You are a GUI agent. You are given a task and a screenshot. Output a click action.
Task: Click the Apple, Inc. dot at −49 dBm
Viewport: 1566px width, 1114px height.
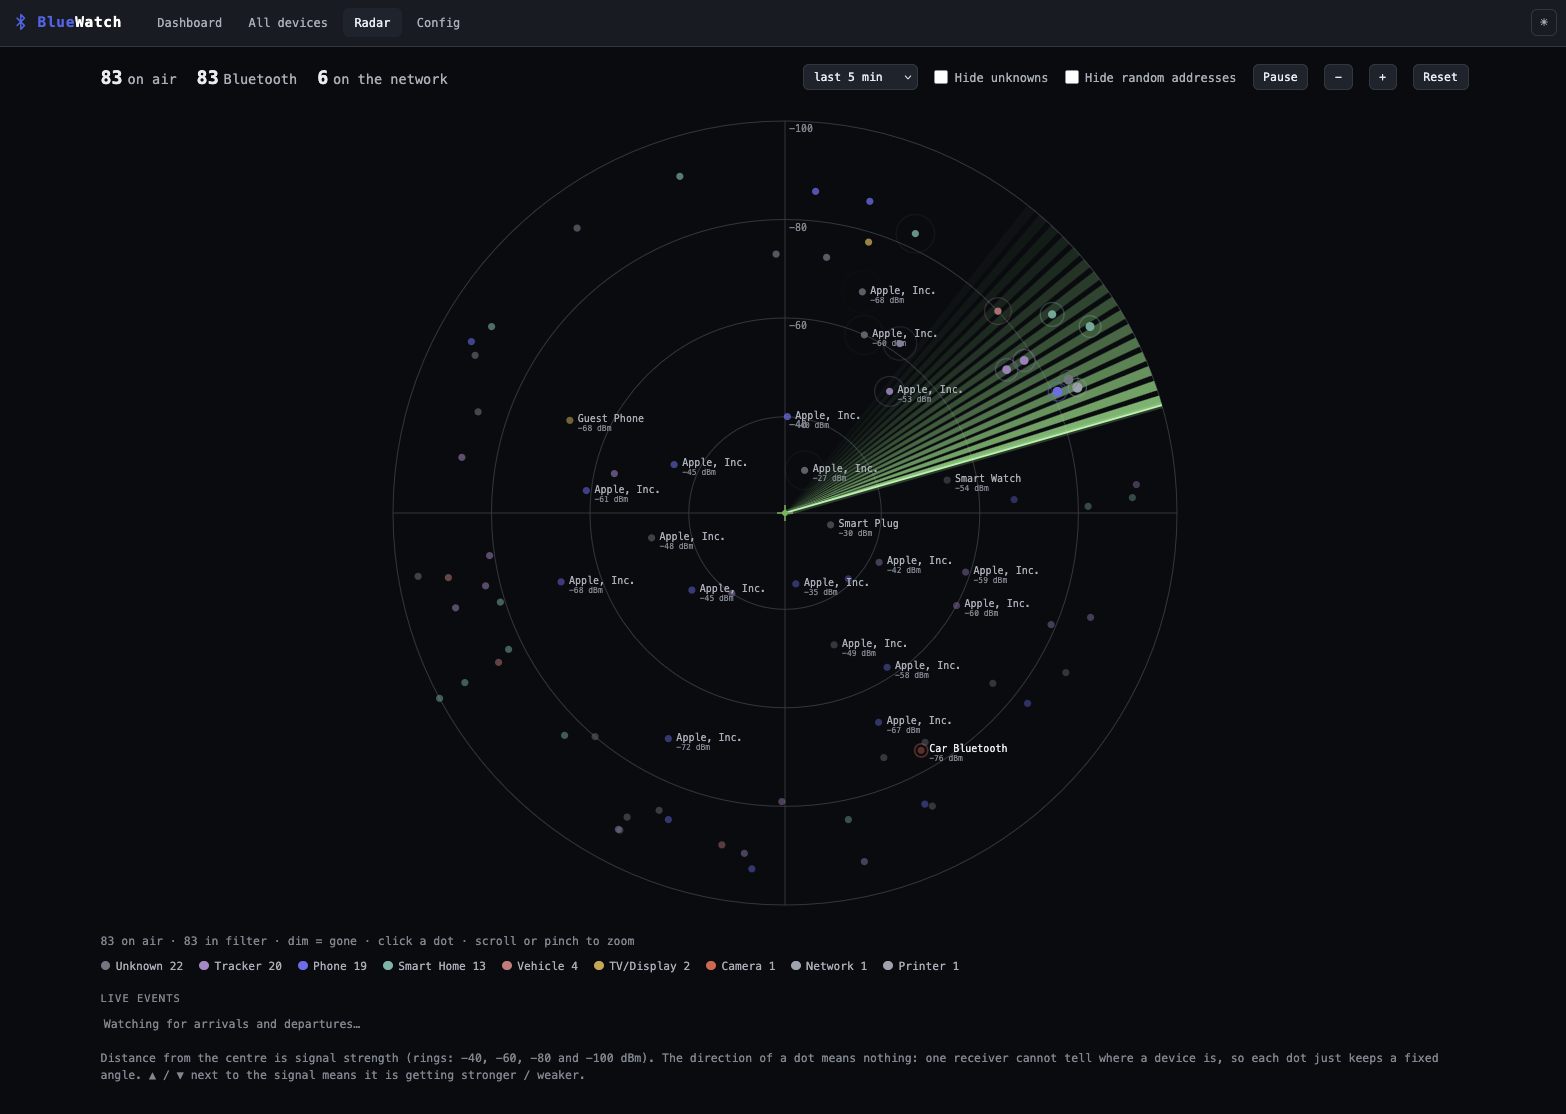click(x=834, y=645)
